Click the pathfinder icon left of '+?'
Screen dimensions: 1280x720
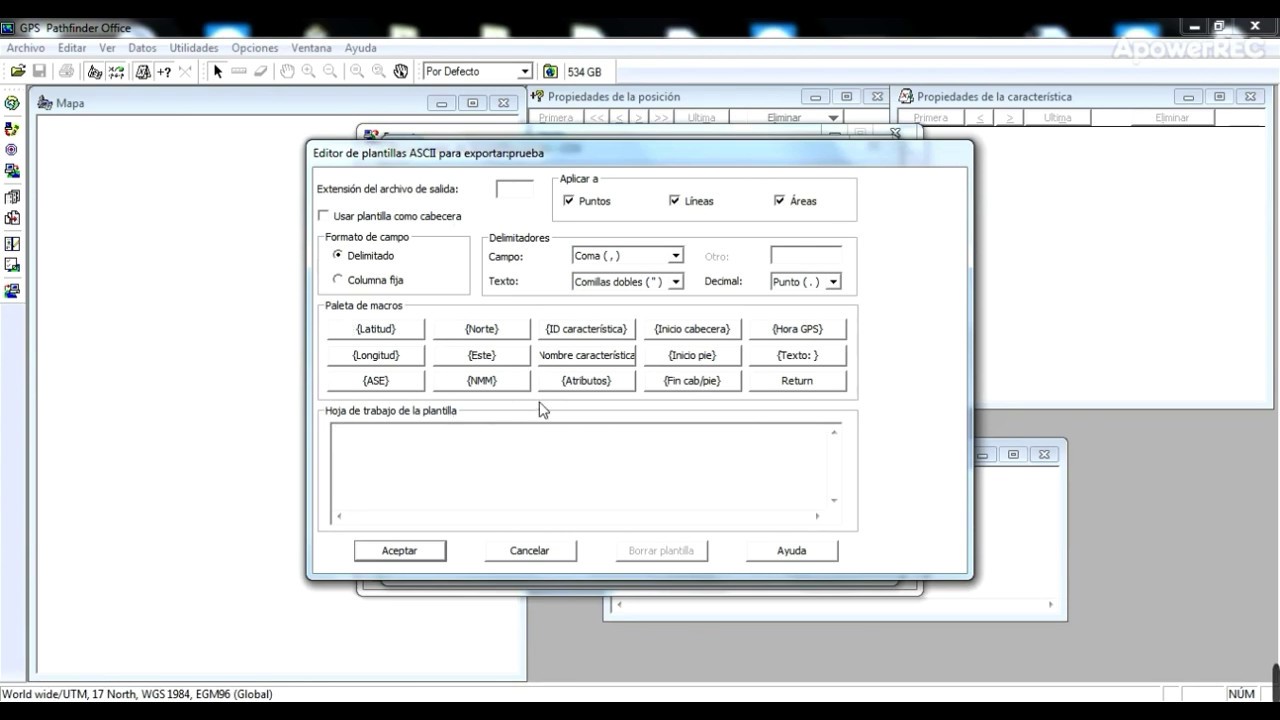click(x=143, y=71)
